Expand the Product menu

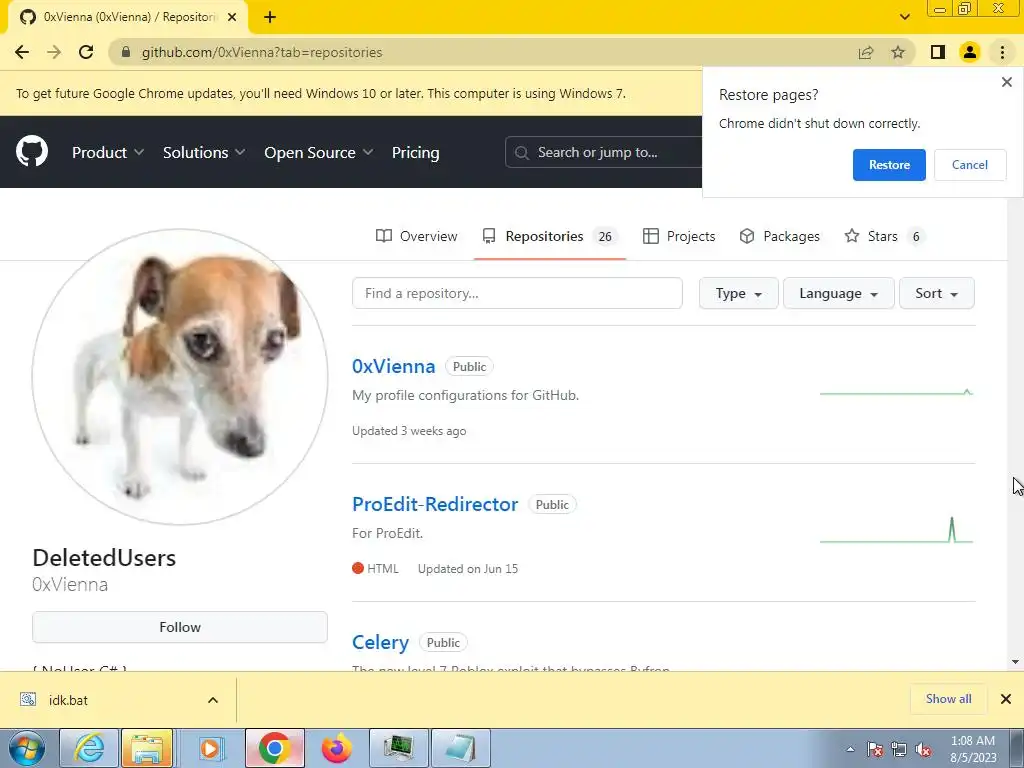pos(108,152)
